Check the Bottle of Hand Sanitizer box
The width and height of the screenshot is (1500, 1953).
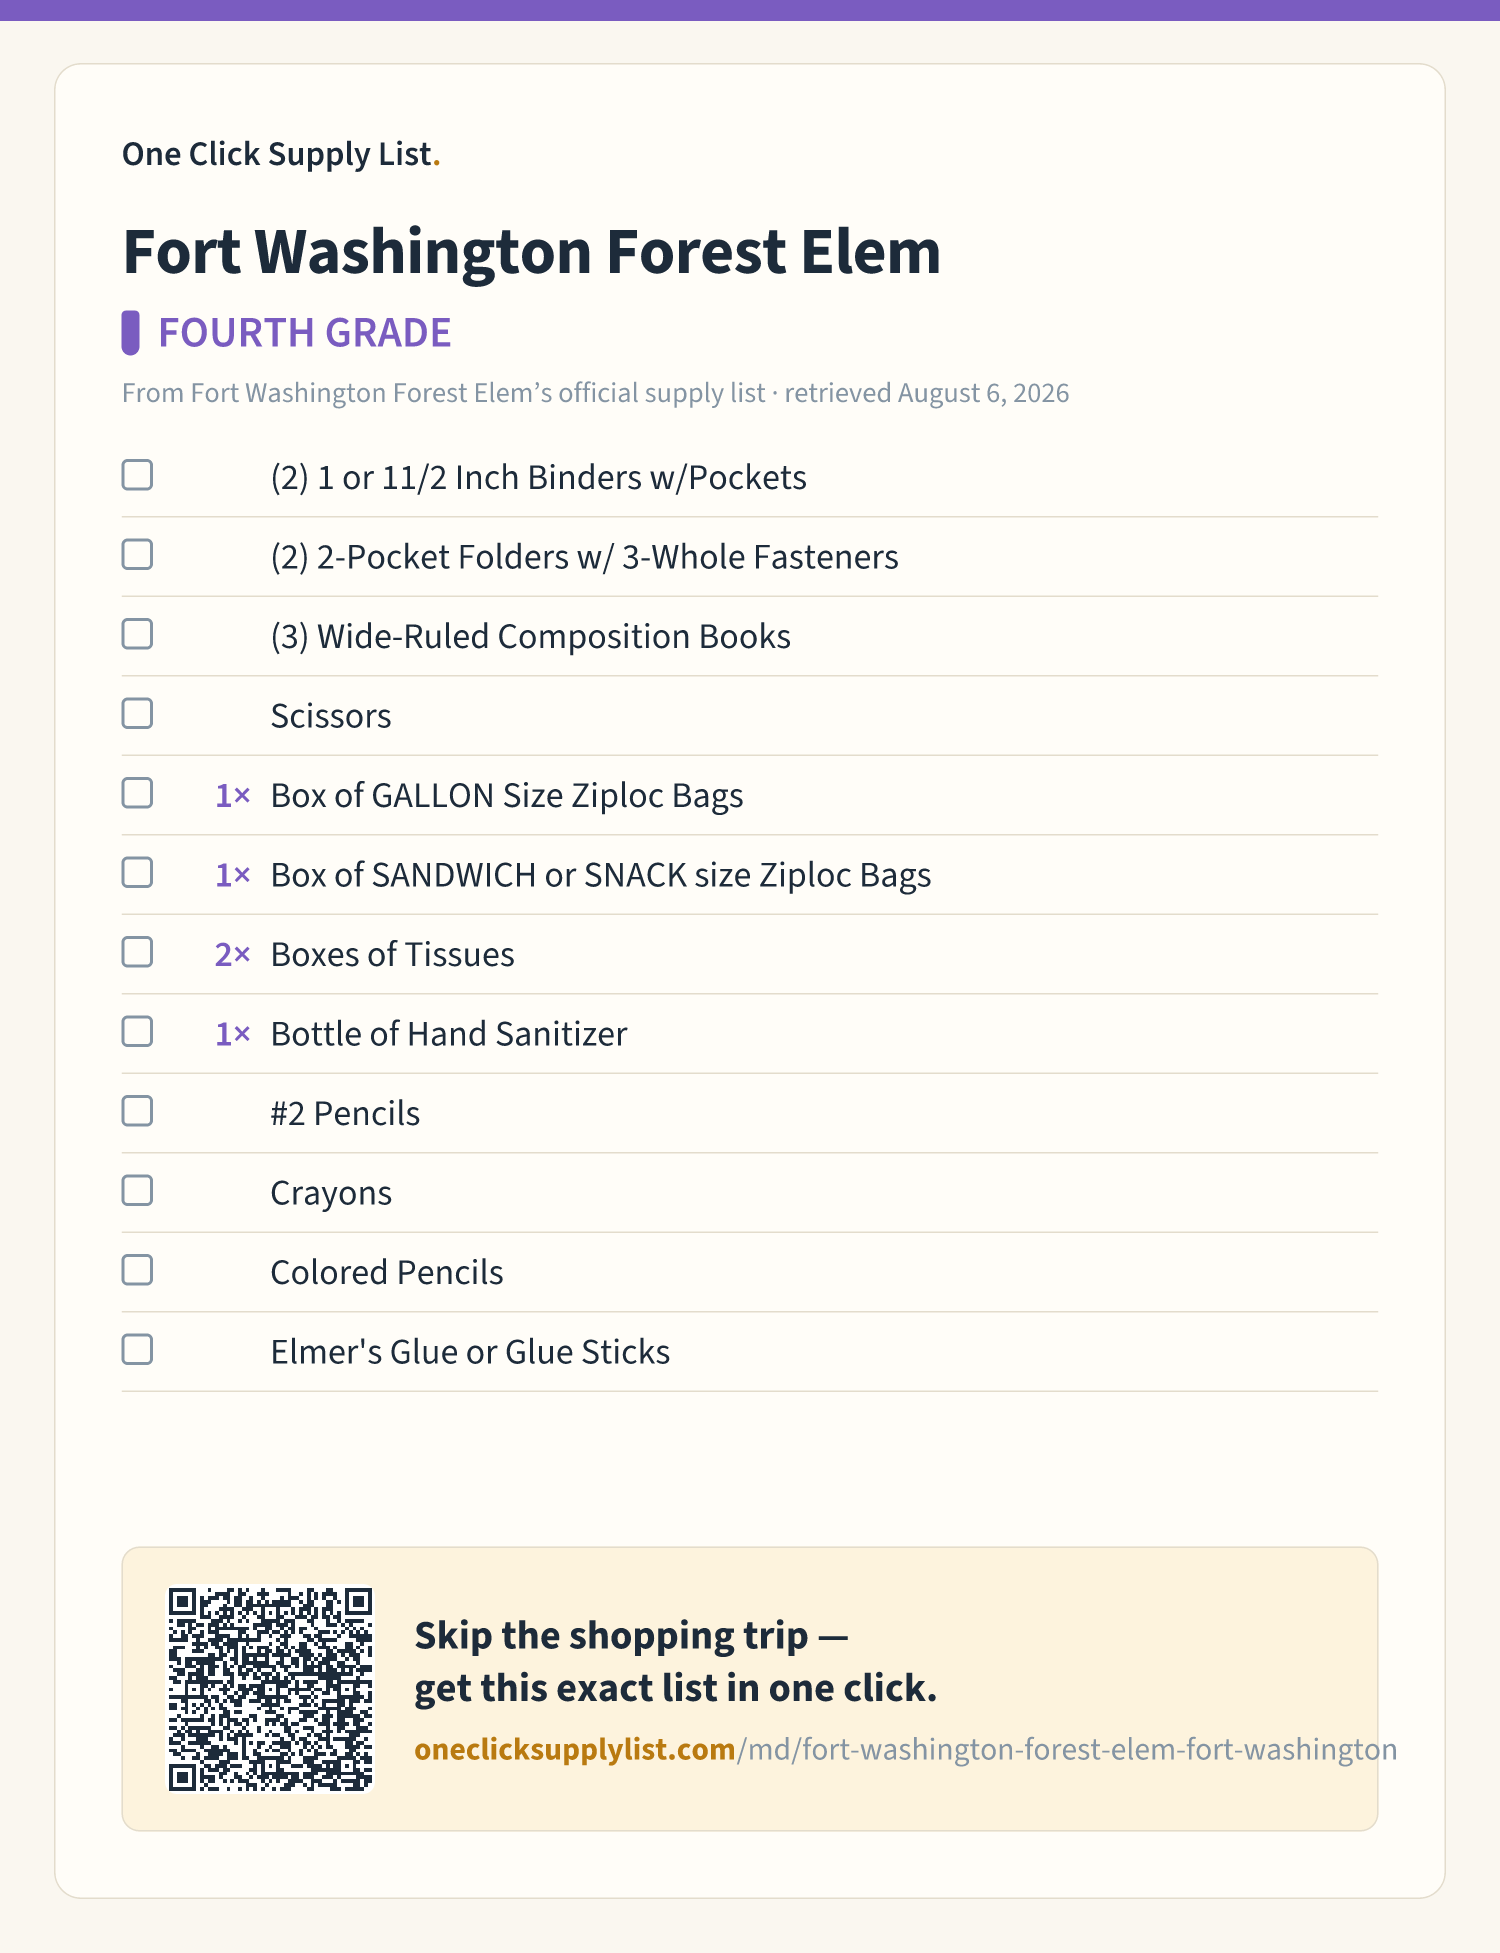click(x=137, y=1031)
